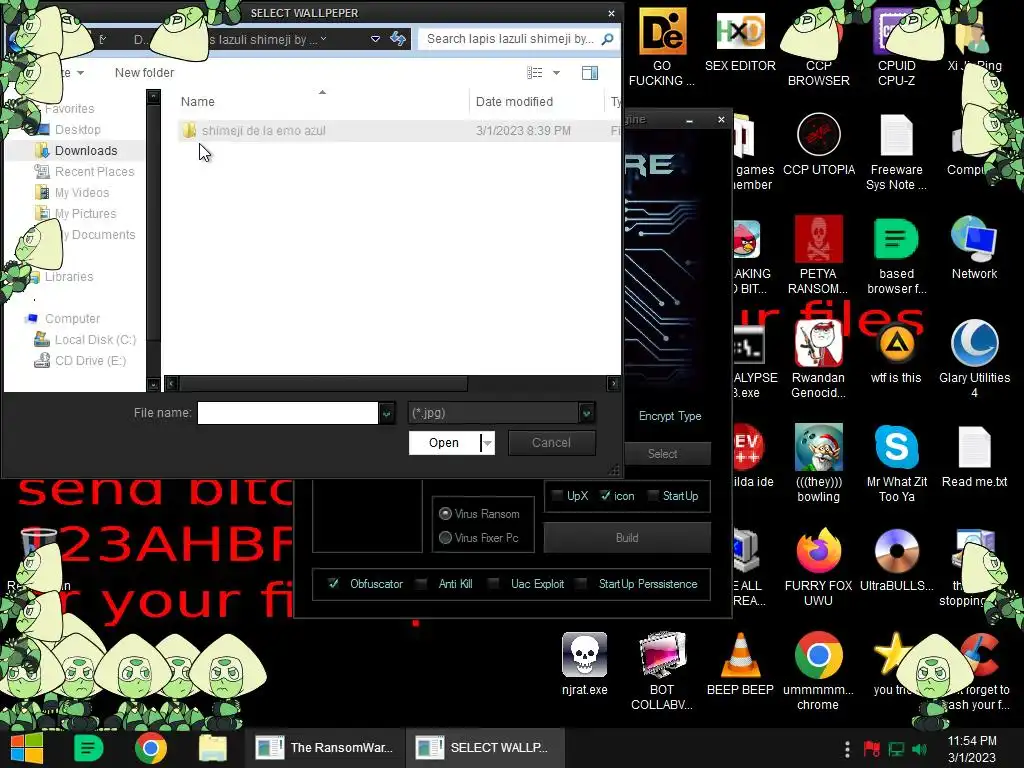Screen dimensions: 1024x768
Task: Click the Open button
Action: (x=444, y=443)
